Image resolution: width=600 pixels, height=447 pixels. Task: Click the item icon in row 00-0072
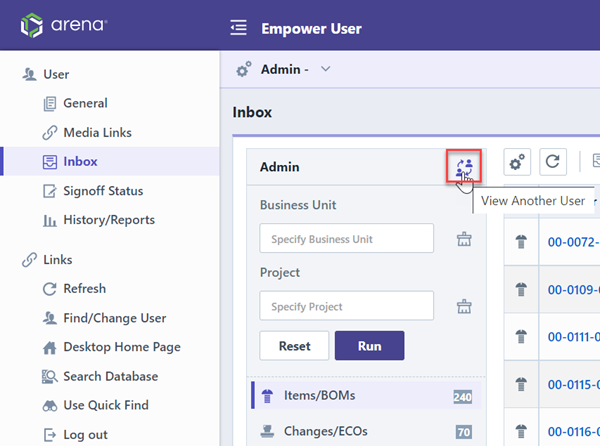[x=521, y=242]
